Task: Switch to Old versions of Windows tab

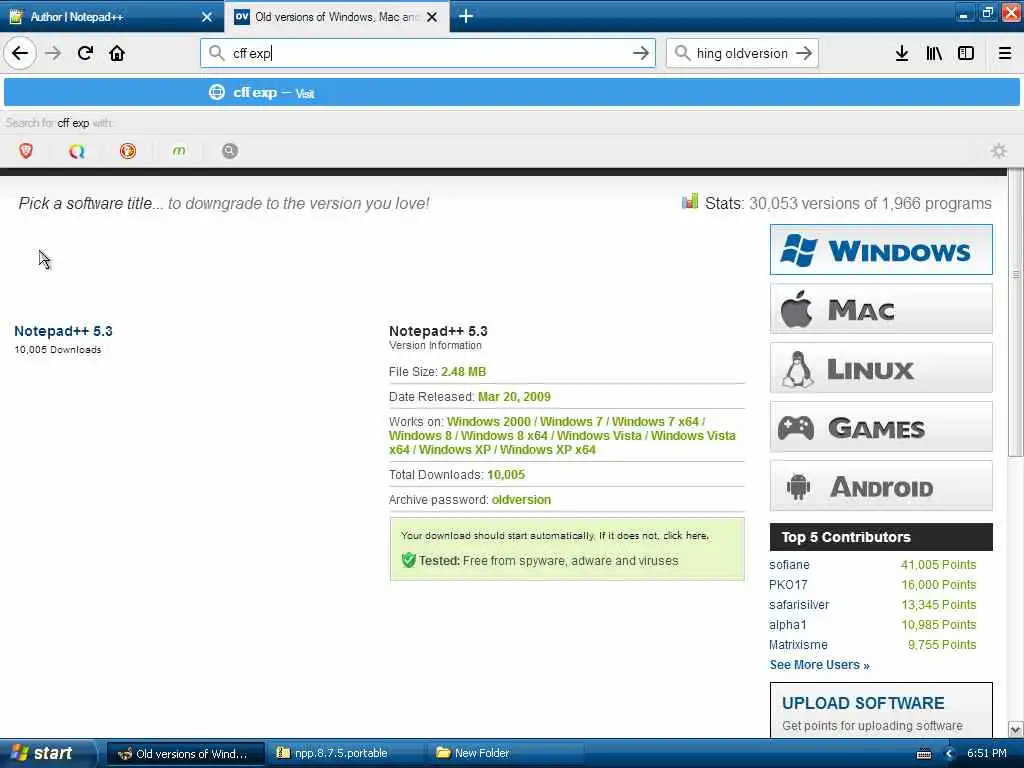Action: (x=336, y=16)
